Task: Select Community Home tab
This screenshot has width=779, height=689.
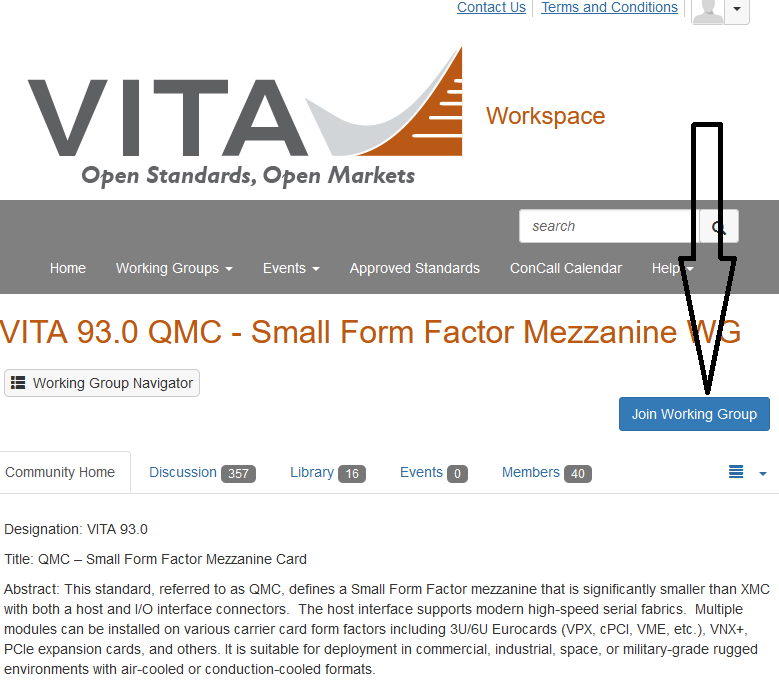Action: pyautogui.click(x=60, y=472)
